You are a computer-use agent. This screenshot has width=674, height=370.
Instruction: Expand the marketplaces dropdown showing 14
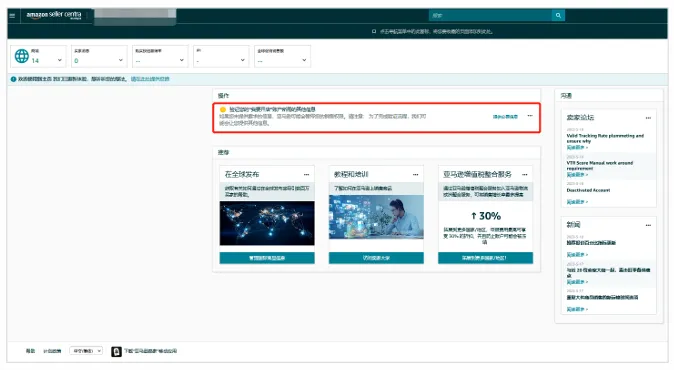(x=59, y=60)
